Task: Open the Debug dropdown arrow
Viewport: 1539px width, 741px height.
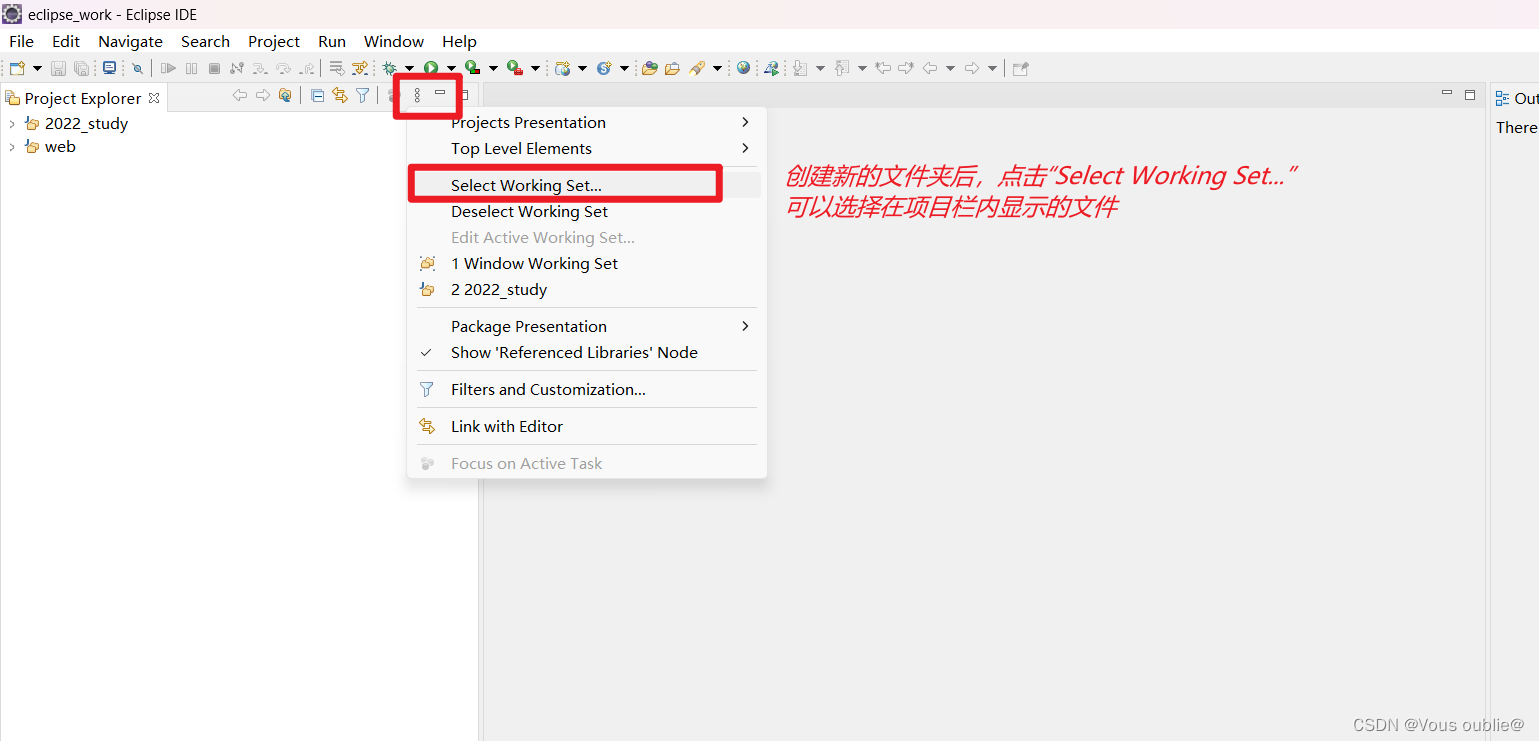Action: (x=409, y=68)
